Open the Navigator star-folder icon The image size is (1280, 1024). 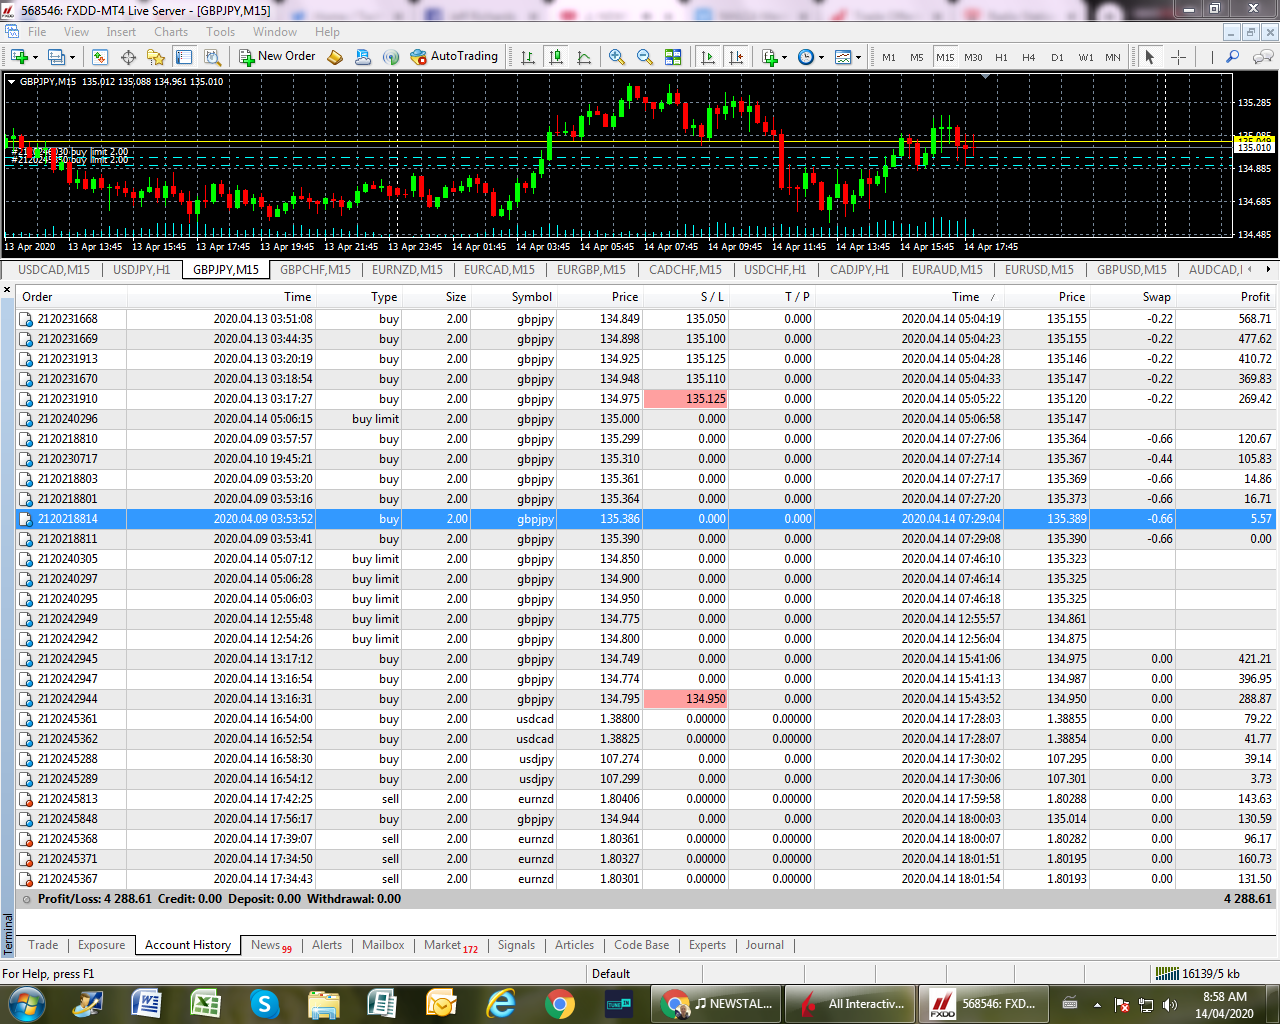[x=155, y=57]
